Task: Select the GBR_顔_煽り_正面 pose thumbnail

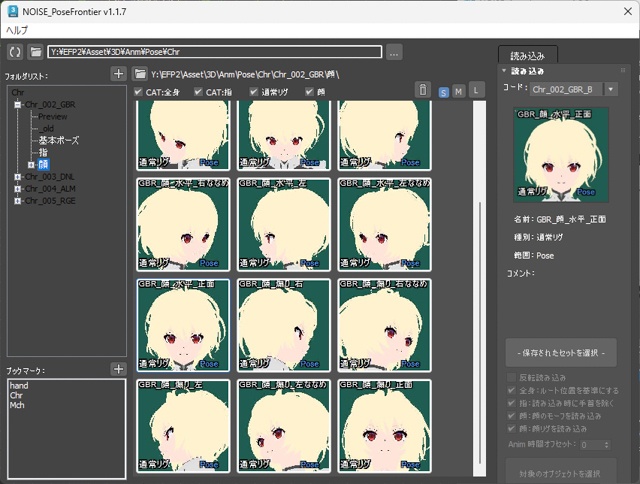Action: [384, 426]
